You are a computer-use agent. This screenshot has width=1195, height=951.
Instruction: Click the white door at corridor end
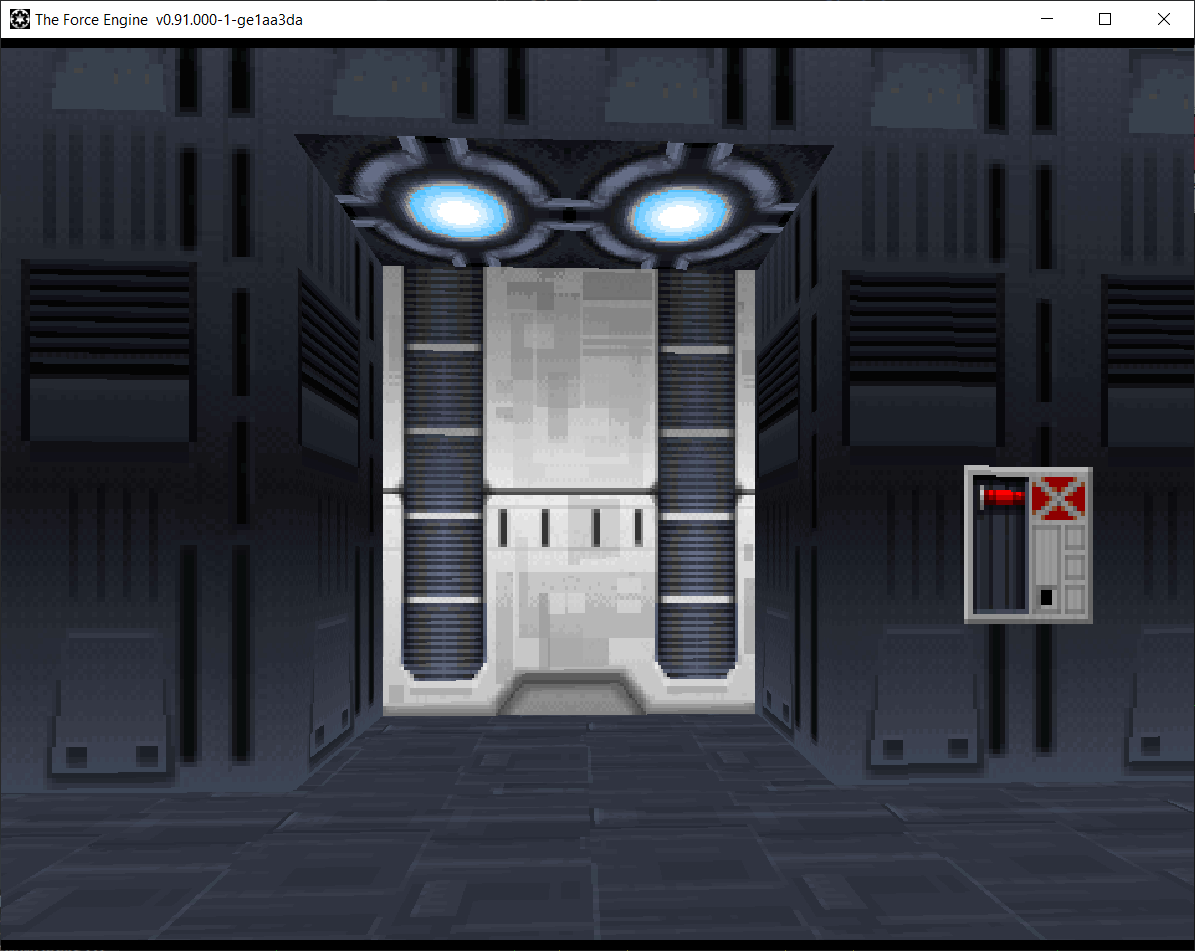coord(569,492)
